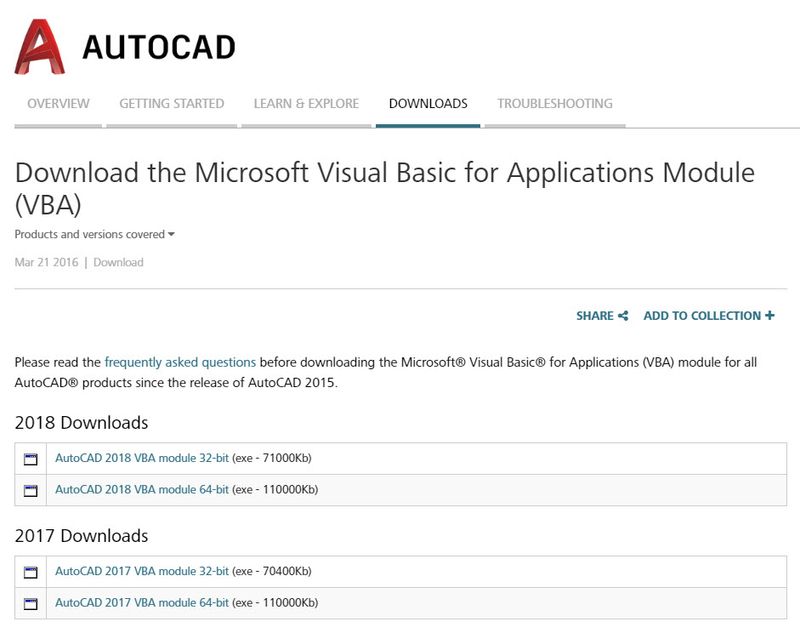Image resolution: width=800 pixels, height=633 pixels.
Task: Click the plus icon beside Add to Collection
Action: point(769,316)
